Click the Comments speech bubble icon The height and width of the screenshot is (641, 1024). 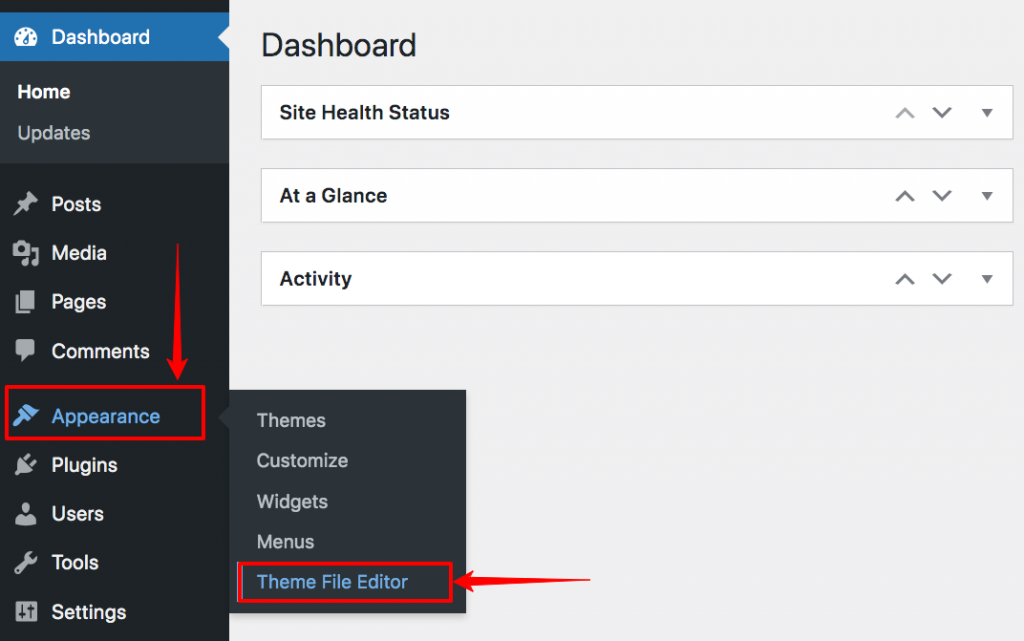click(25, 351)
